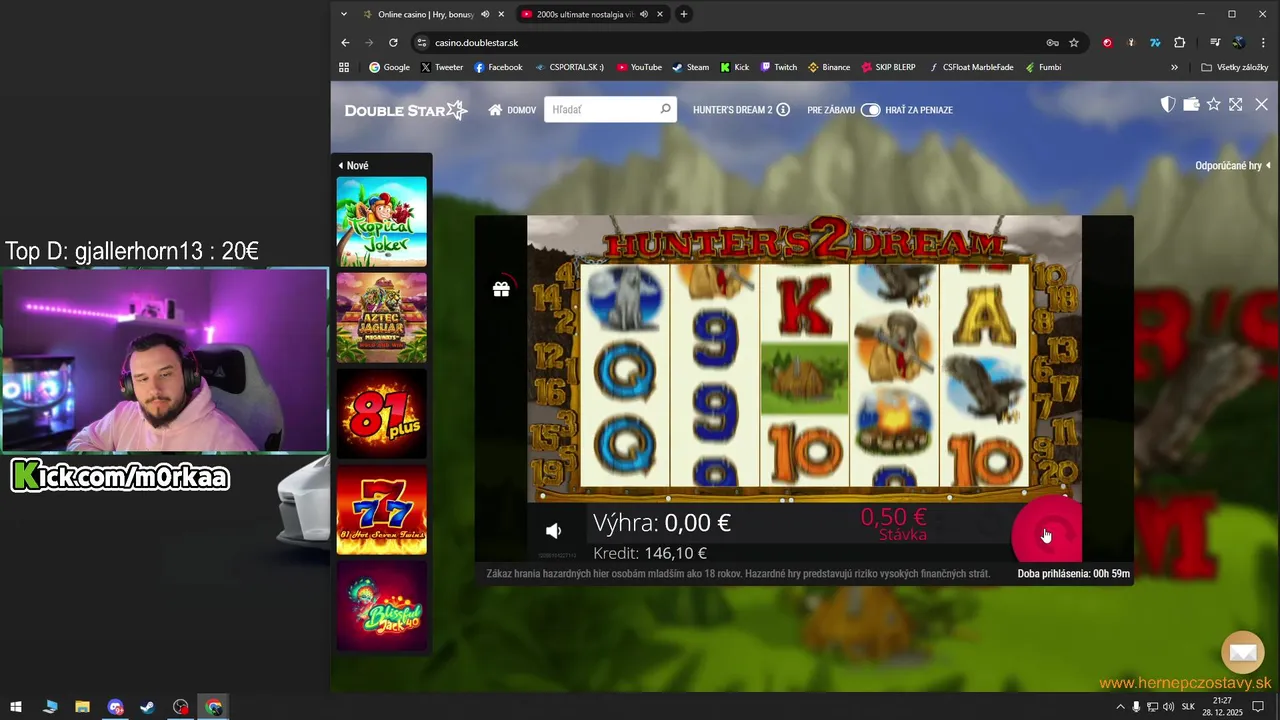Open the Chrome three-dot menu

point(1262,43)
